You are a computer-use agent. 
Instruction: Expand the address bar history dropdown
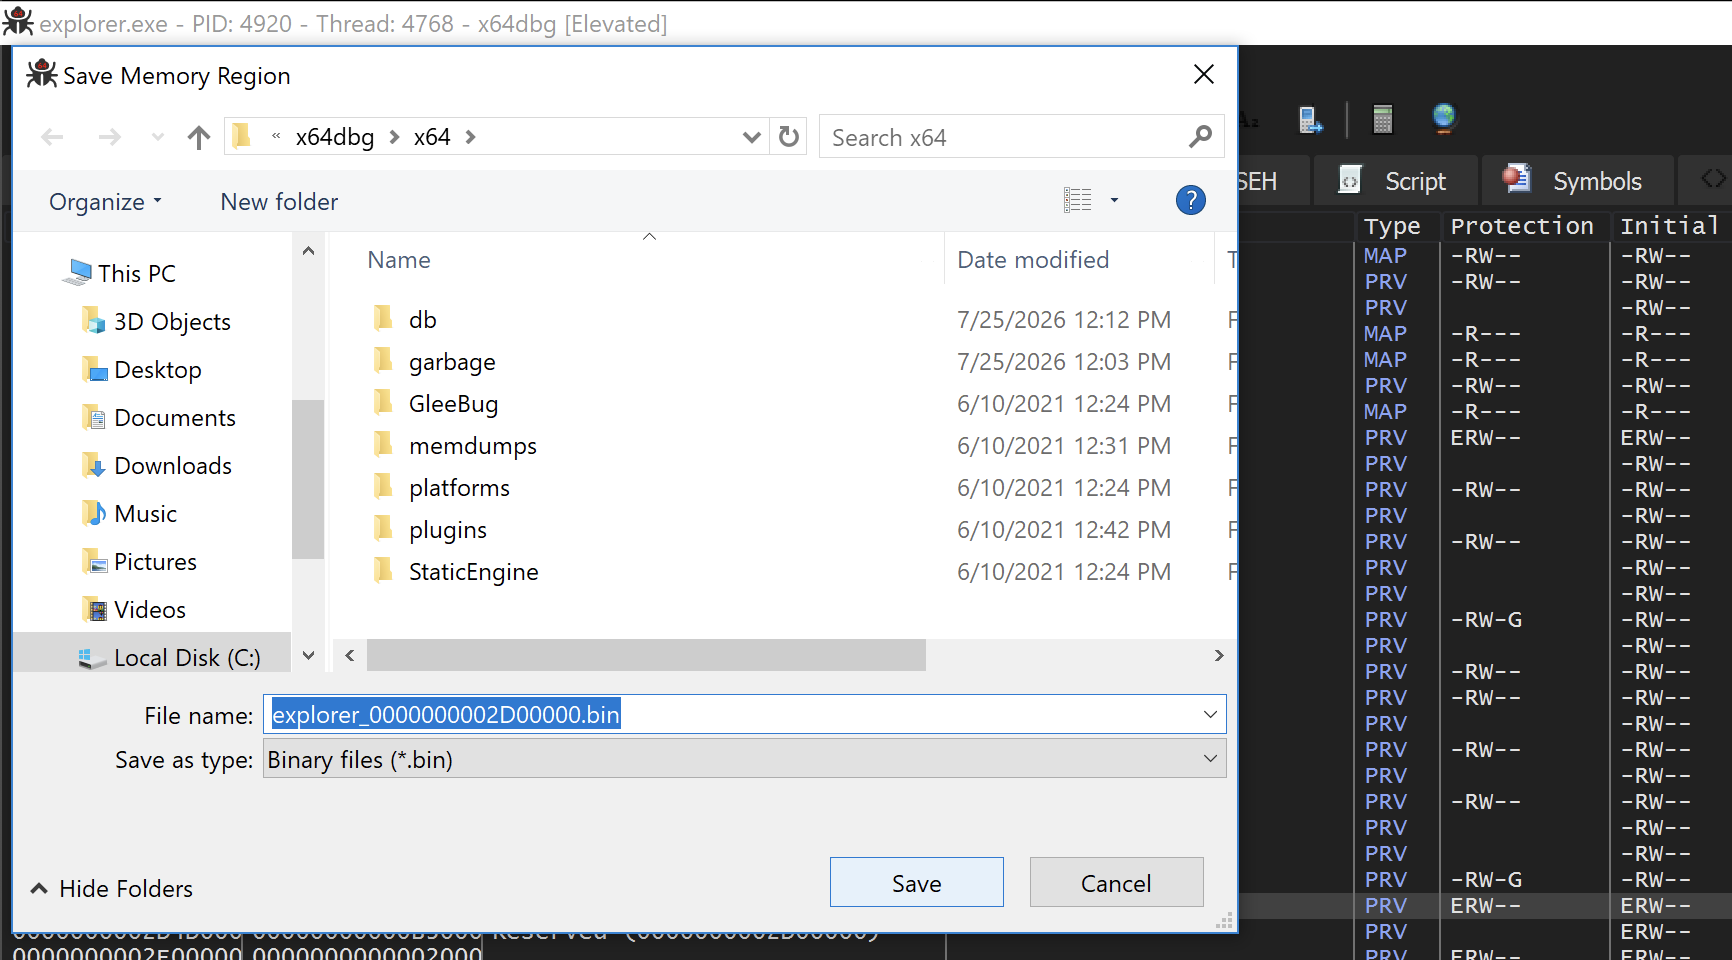(751, 137)
